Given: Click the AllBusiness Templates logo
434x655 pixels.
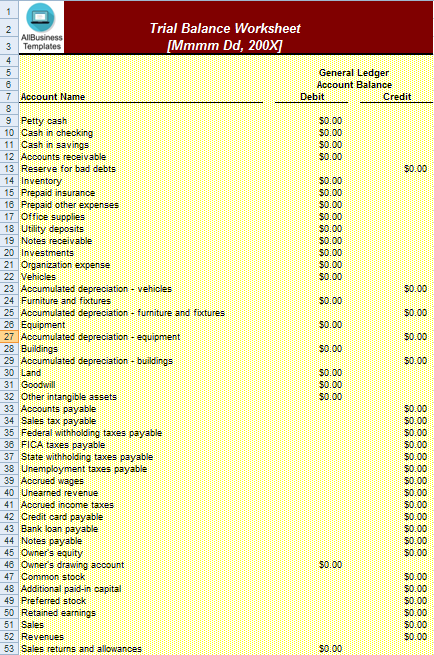Looking at the screenshot, I should click(x=41, y=27).
